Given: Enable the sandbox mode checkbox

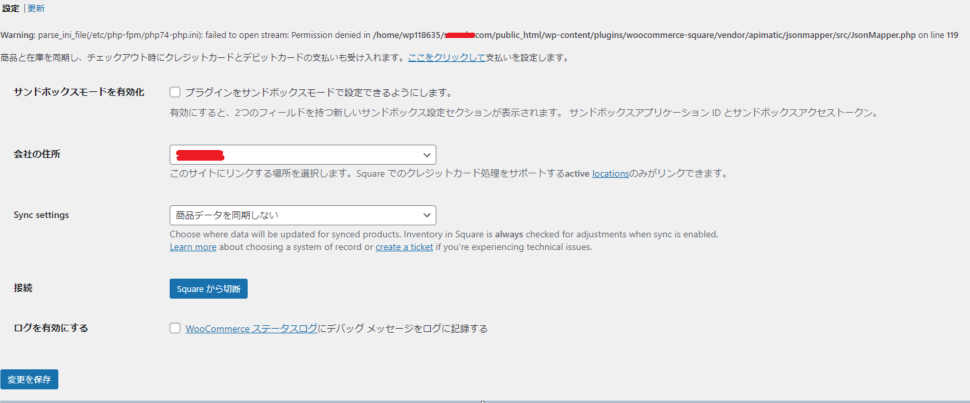Looking at the screenshot, I should click(x=175, y=92).
